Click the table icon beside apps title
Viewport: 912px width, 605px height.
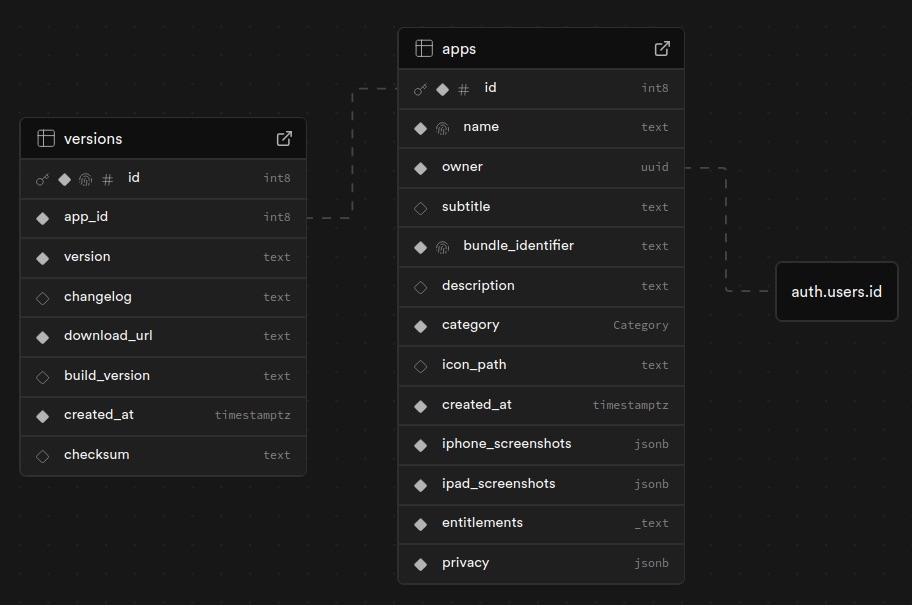pyautogui.click(x=424, y=48)
